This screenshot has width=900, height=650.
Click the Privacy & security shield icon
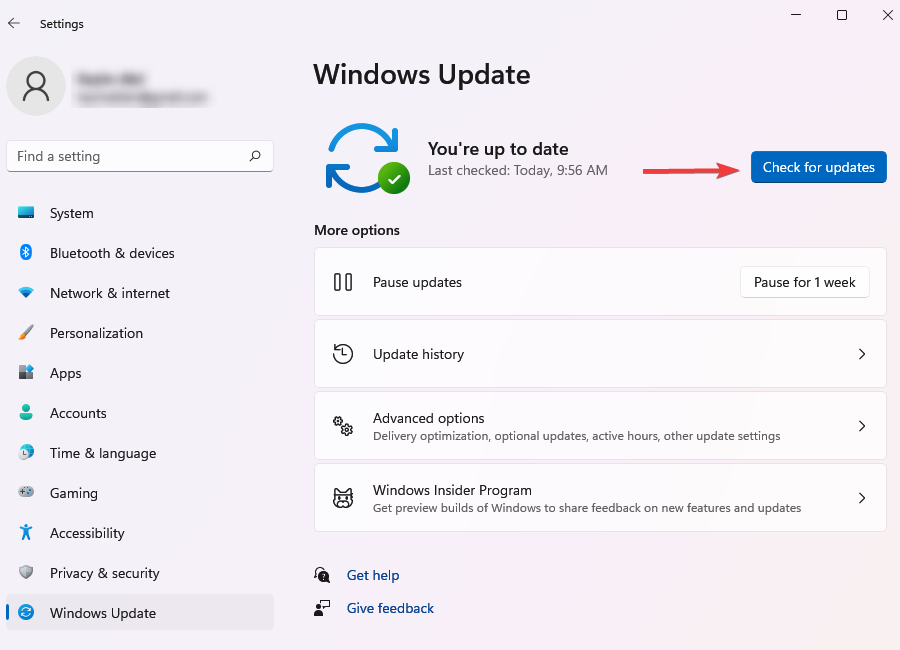26,572
